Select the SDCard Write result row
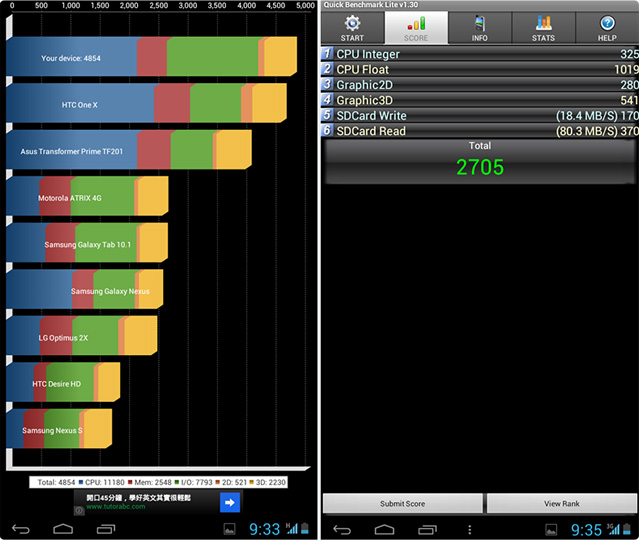Image resolution: width=640 pixels, height=540 pixels. pyautogui.click(x=480, y=116)
